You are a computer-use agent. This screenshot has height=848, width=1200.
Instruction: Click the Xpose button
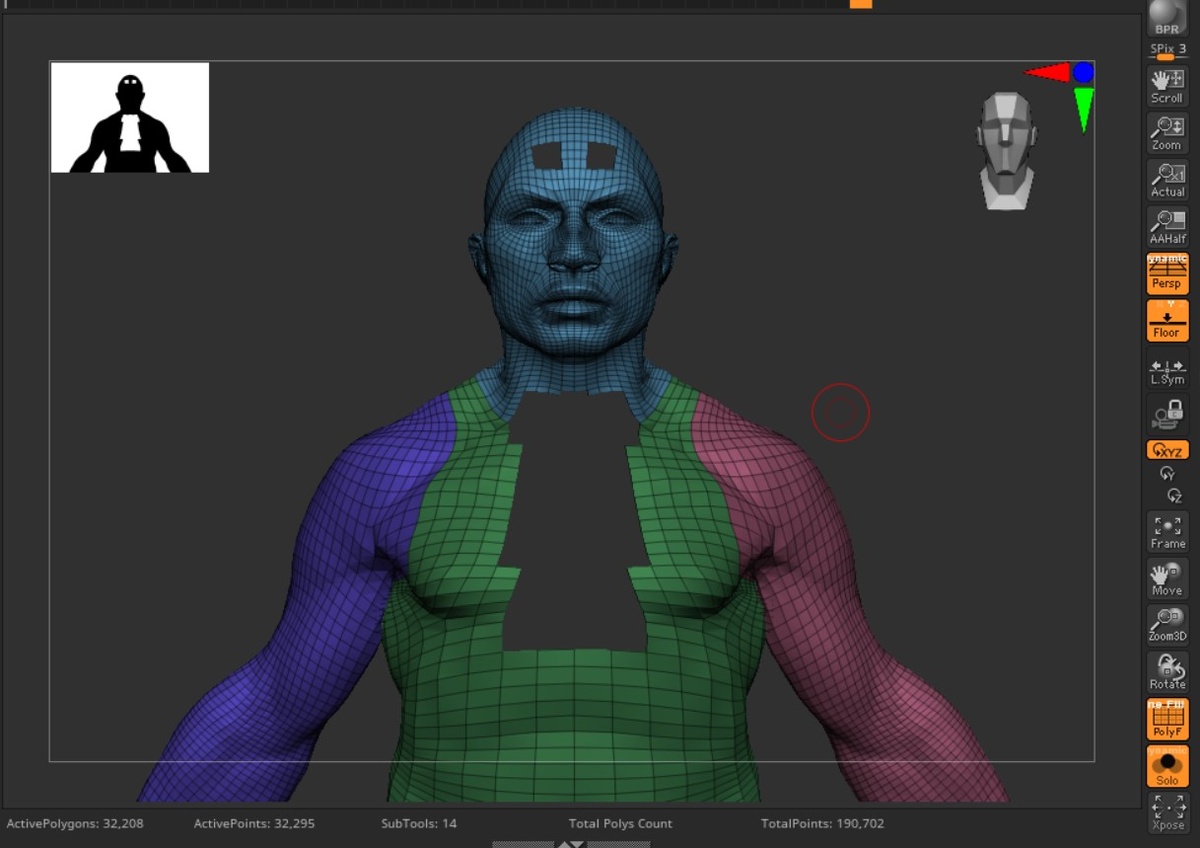click(1167, 813)
